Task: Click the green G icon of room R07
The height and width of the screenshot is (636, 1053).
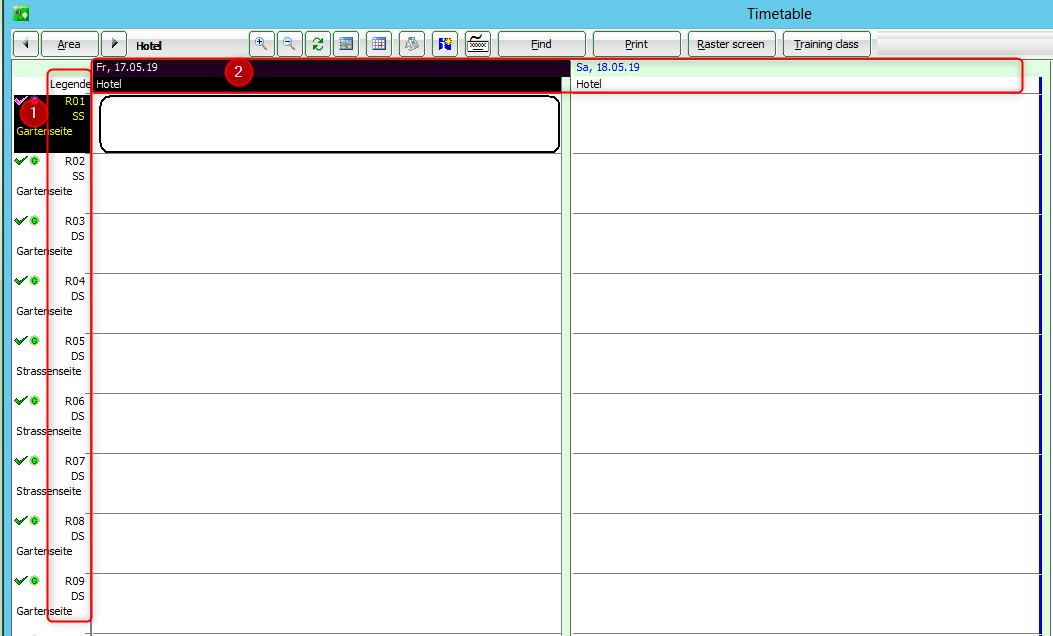Action: [x=34, y=460]
